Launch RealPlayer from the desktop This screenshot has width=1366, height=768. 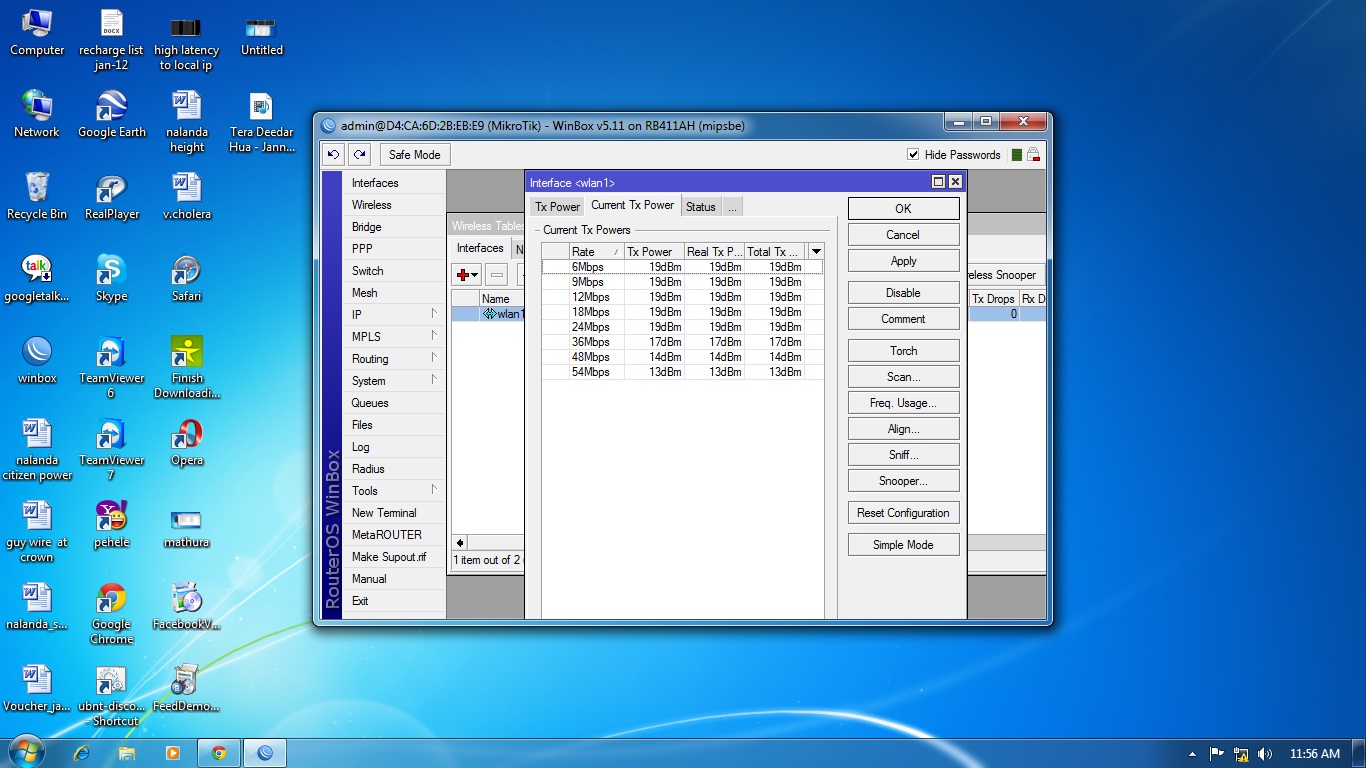112,196
